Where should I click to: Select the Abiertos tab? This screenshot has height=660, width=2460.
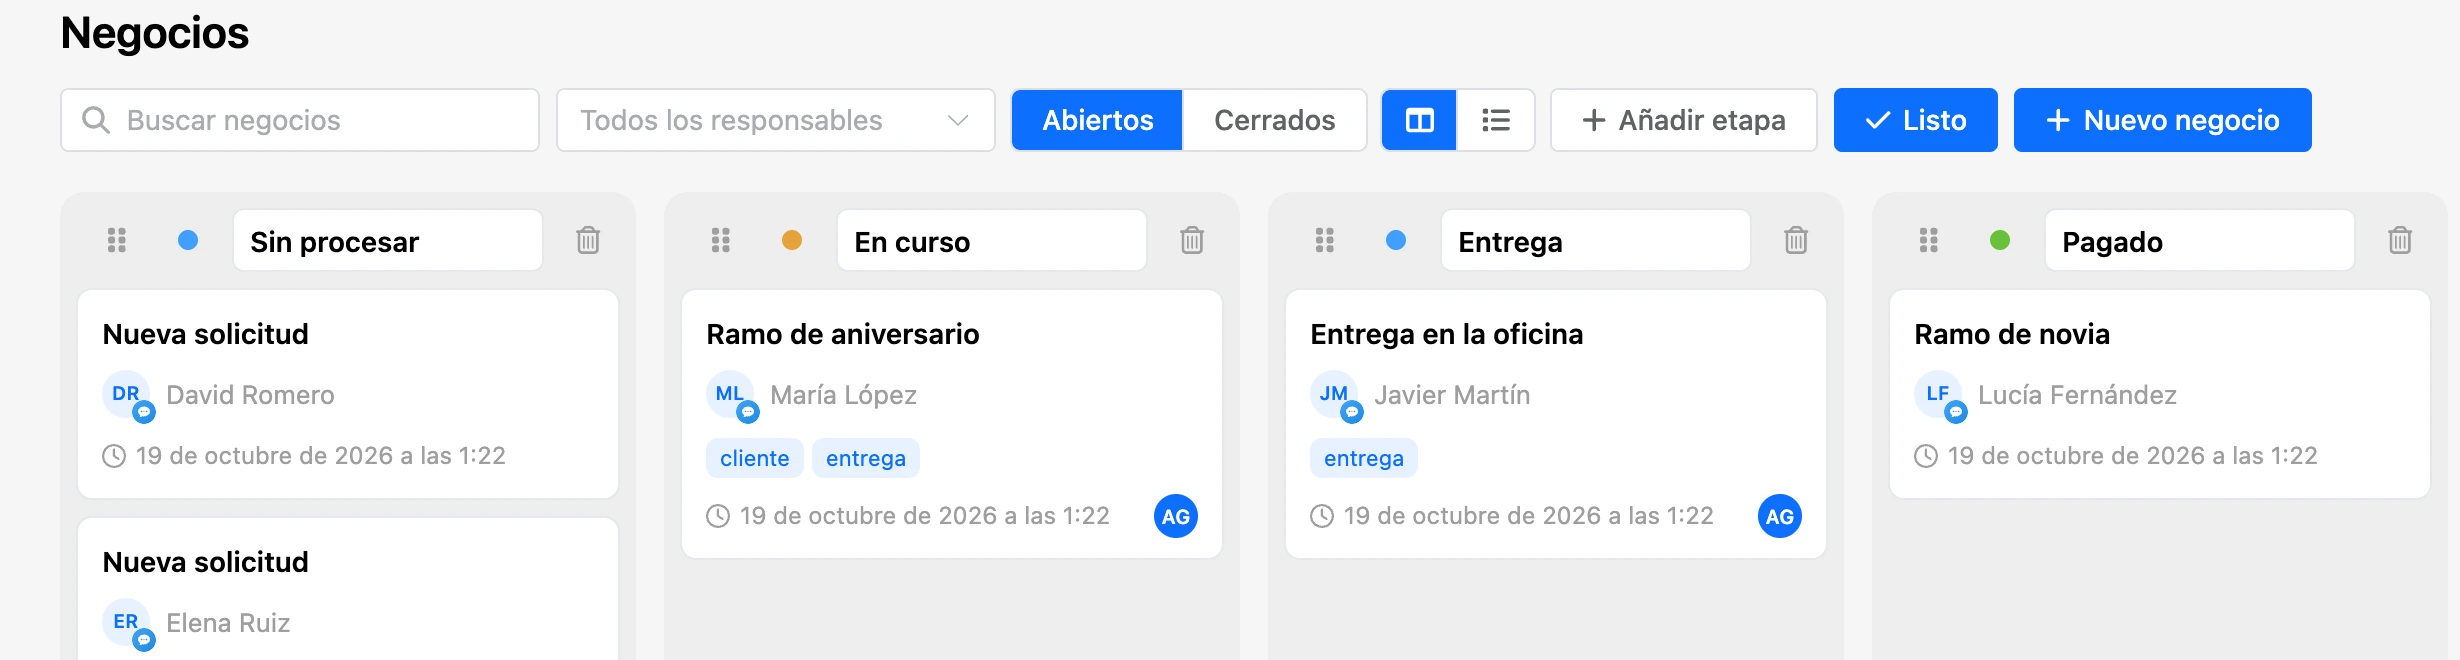pos(1098,120)
